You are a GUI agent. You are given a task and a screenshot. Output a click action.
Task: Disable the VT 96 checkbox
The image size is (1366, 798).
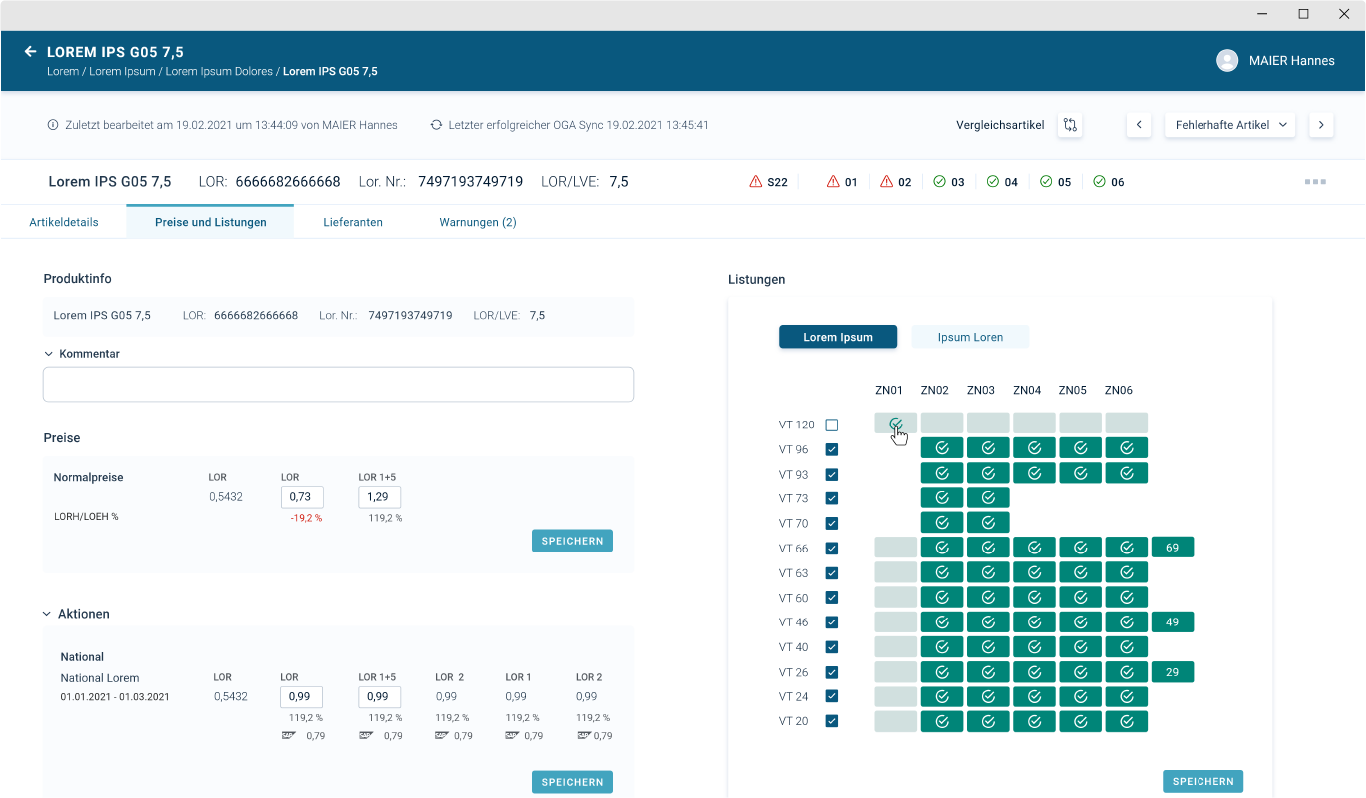click(x=831, y=449)
